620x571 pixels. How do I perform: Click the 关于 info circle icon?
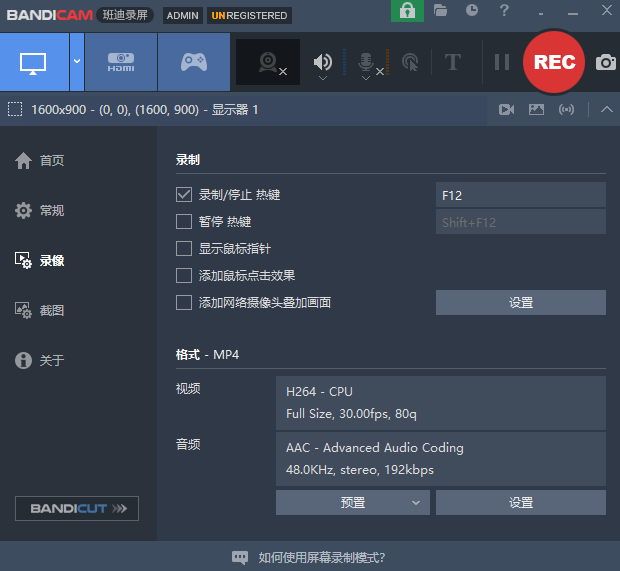(x=23, y=360)
